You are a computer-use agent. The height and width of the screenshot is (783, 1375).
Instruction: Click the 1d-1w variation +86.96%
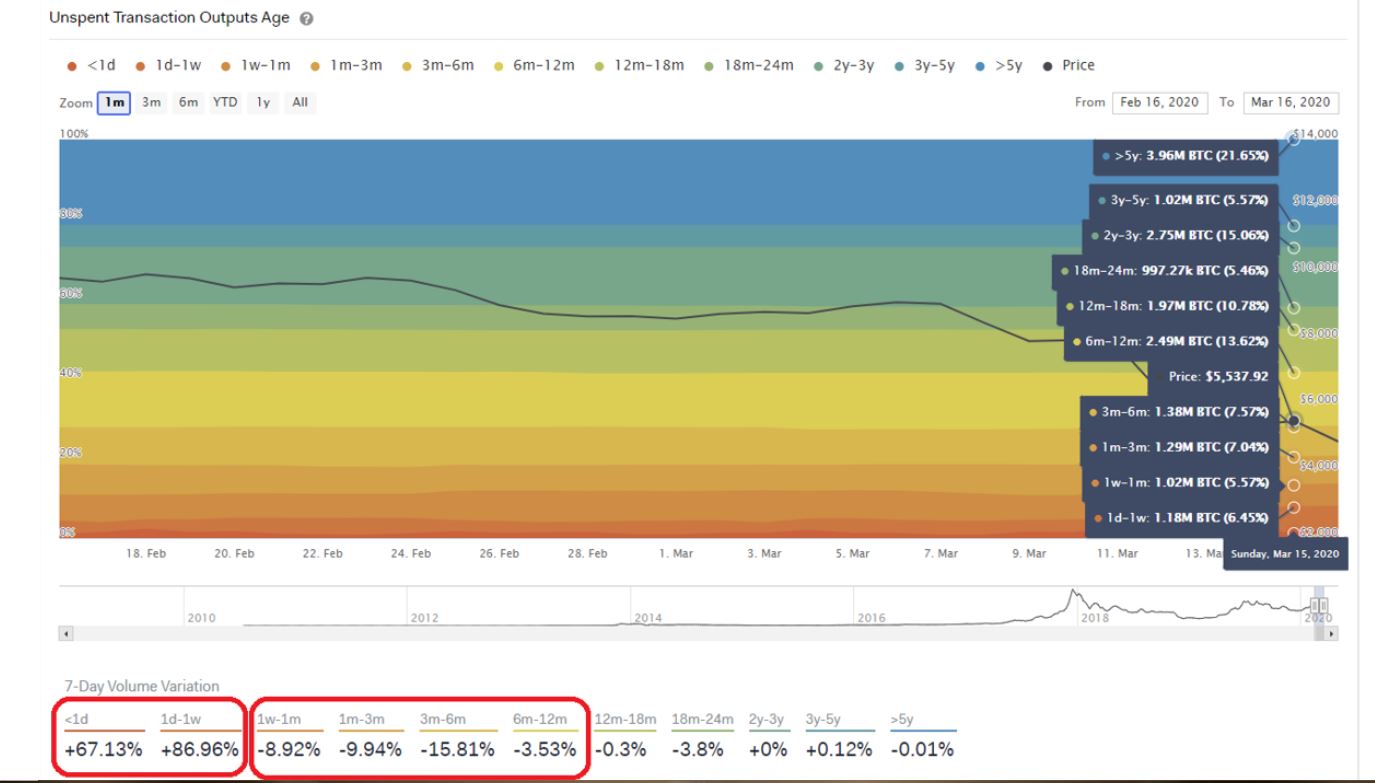[x=199, y=749]
